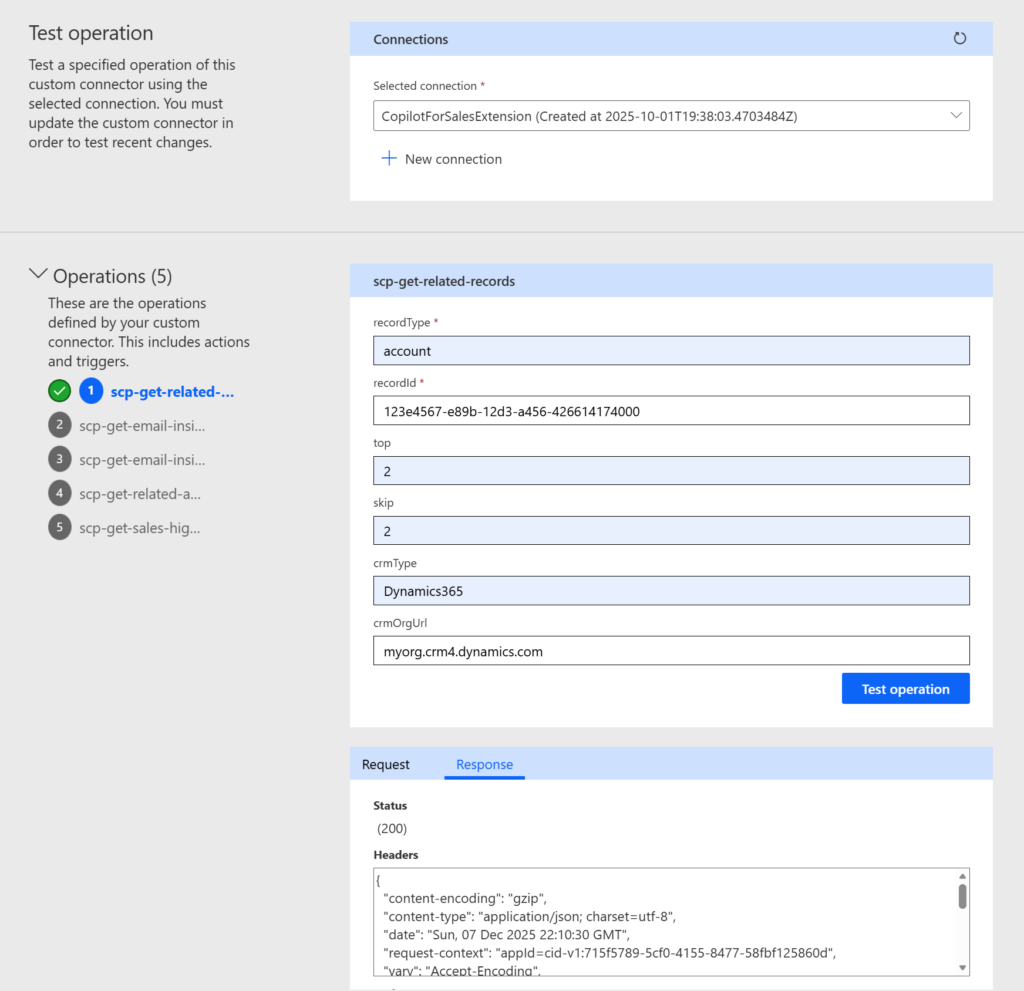Select operation number 3 circle badge

pos(60,459)
